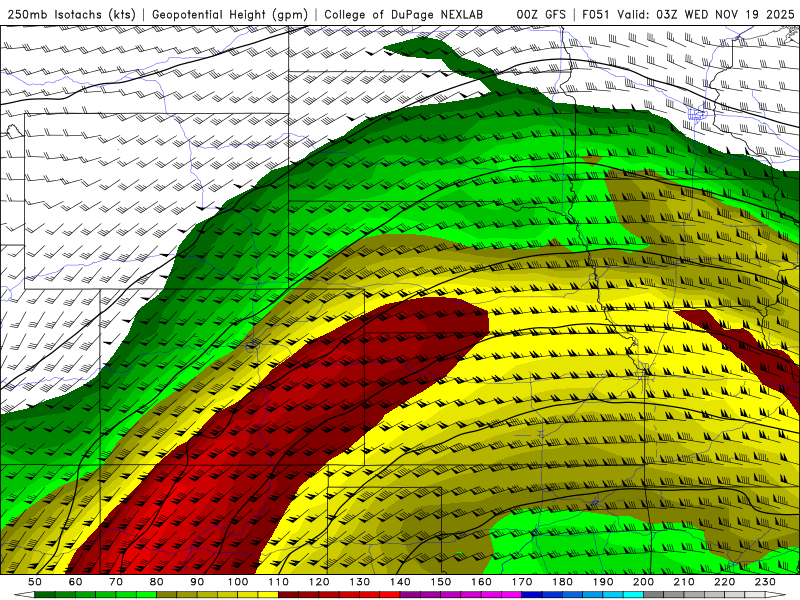Click the '230' value on the color scale
This screenshot has width=800, height=600.
tap(765, 582)
